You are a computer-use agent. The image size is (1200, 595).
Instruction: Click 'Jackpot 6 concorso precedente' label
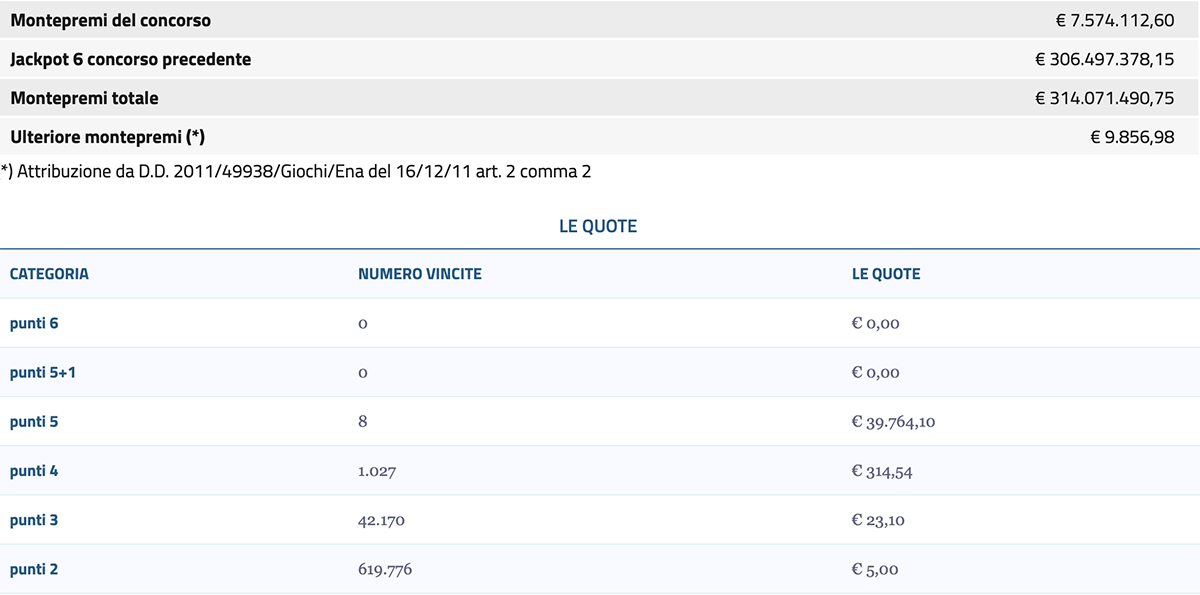[x=130, y=59]
